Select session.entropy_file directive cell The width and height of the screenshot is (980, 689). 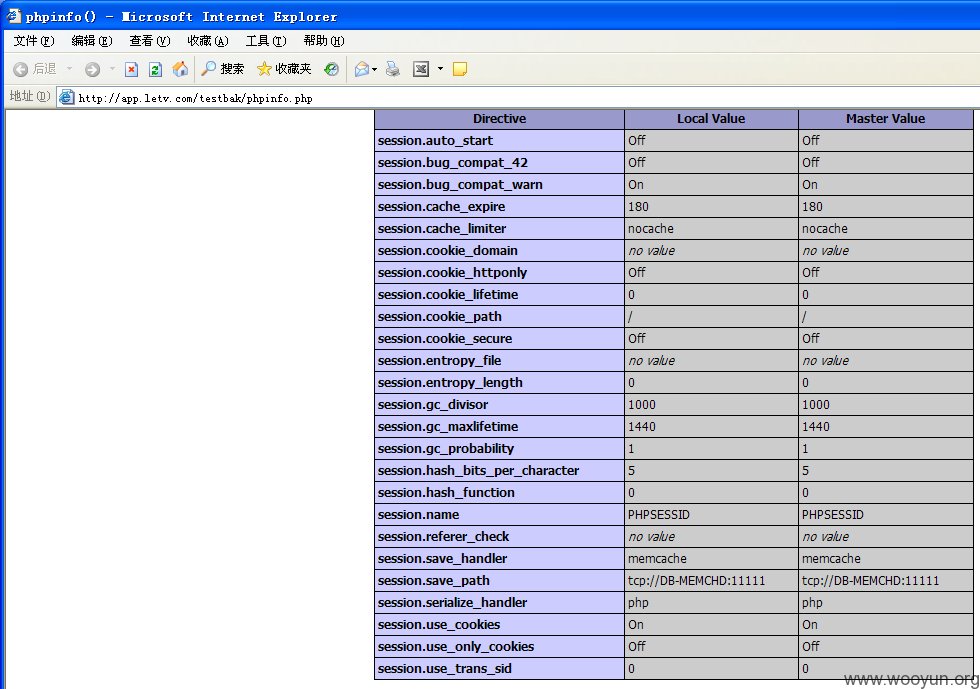(499, 361)
